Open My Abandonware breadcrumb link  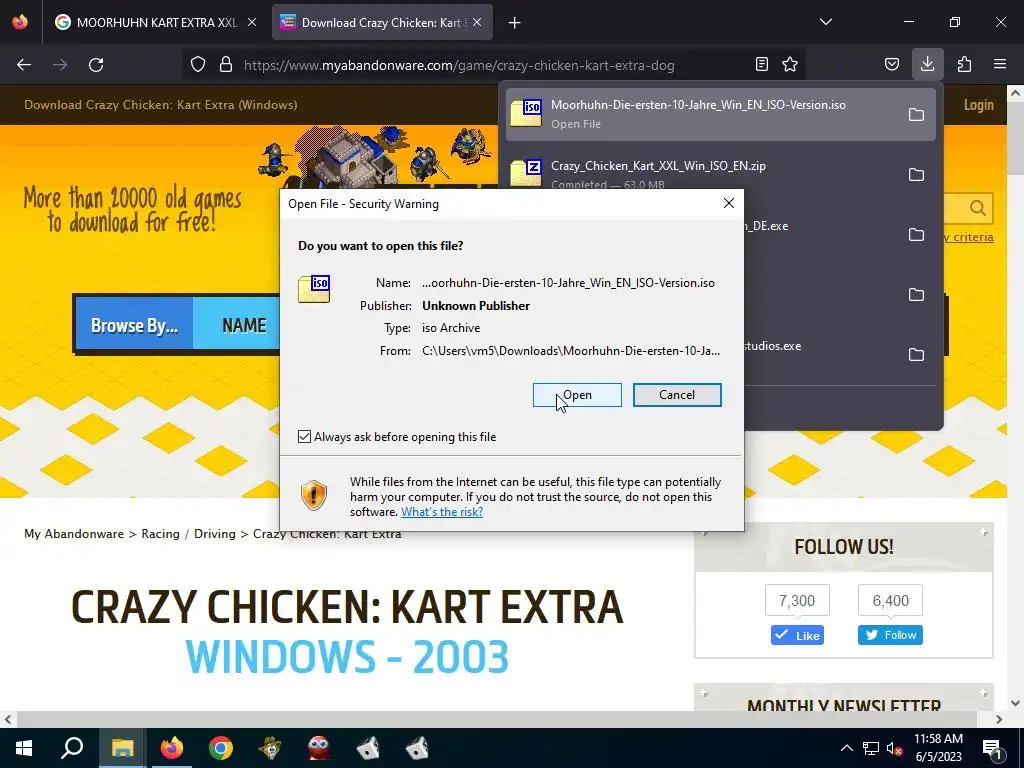[74, 534]
